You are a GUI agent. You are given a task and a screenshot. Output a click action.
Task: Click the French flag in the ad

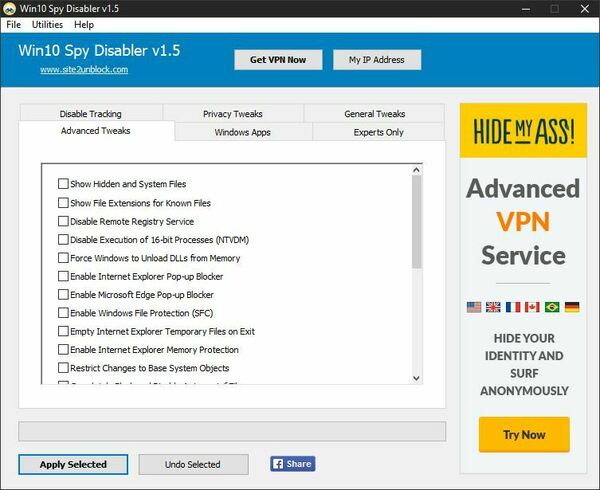coord(513,307)
